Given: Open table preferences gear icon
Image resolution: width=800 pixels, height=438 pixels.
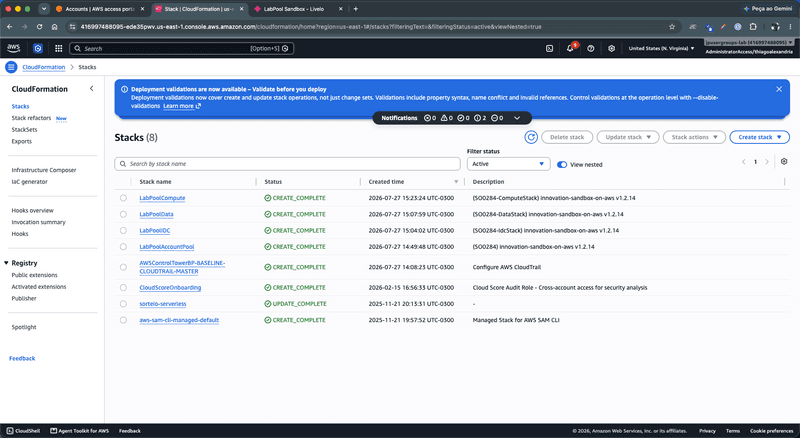Looking at the screenshot, I should point(784,161).
